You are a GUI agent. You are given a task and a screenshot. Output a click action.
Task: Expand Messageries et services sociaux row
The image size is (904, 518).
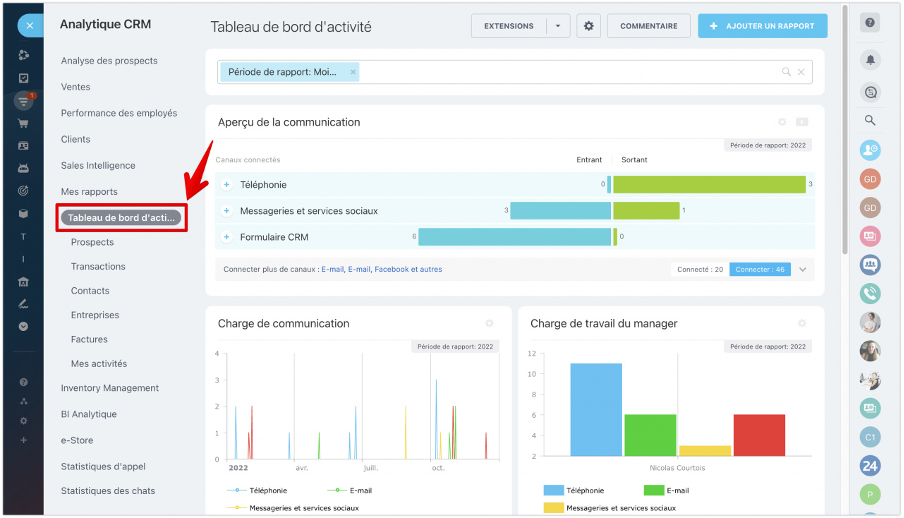point(226,211)
